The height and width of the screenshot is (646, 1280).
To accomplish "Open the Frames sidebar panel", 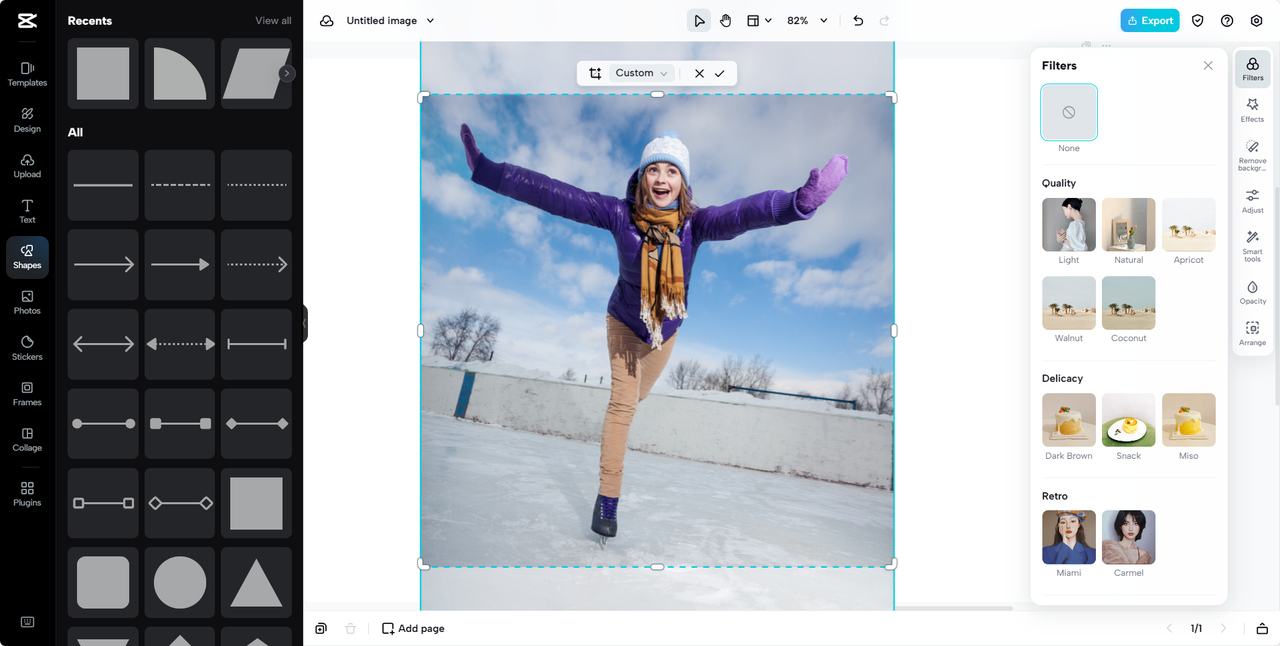I will pyautogui.click(x=27, y=394).
